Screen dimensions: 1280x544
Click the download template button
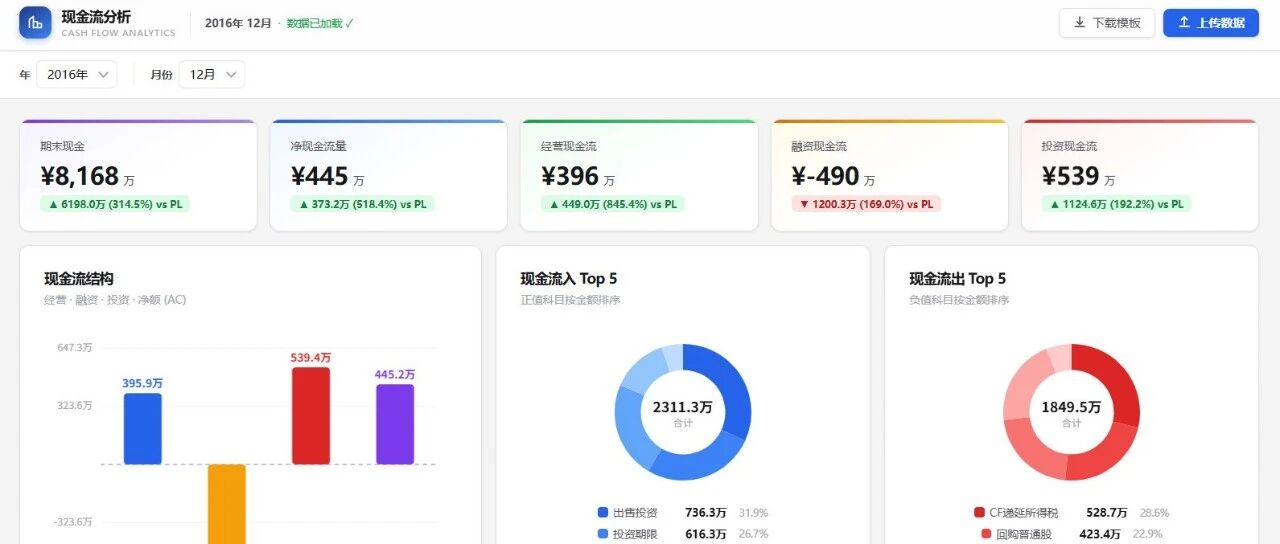coord(1107,23)
